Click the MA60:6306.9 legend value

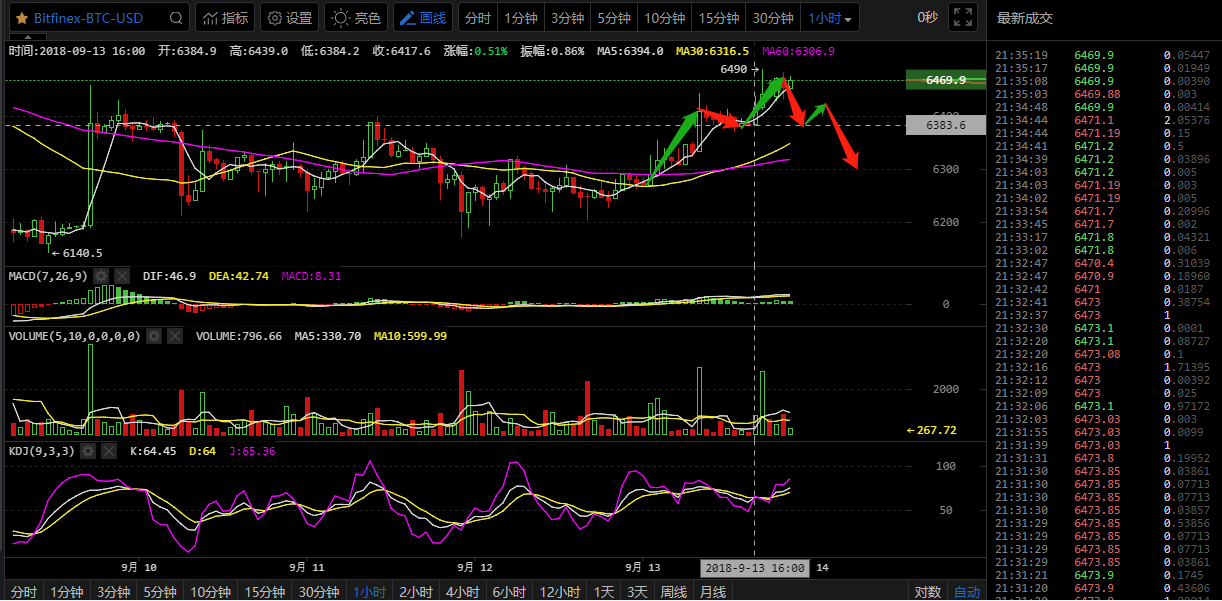[798, 50]
